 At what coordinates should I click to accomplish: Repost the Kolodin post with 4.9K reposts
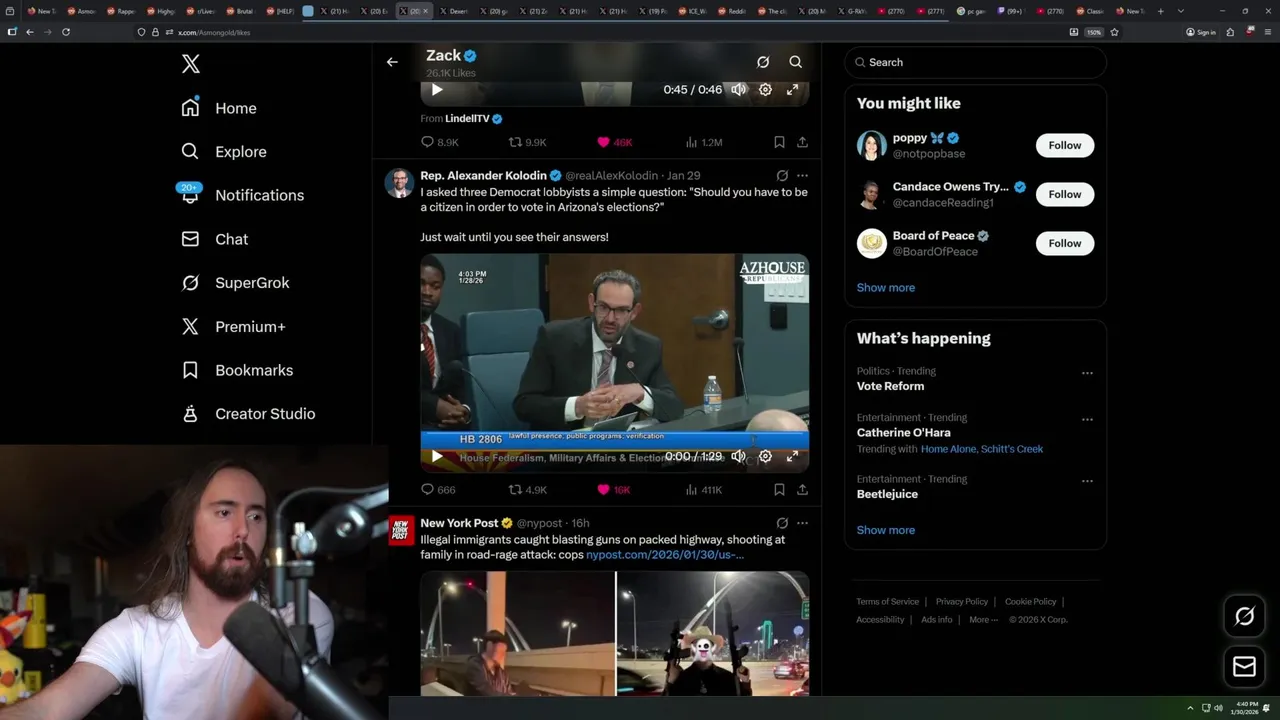pos(528,490)
